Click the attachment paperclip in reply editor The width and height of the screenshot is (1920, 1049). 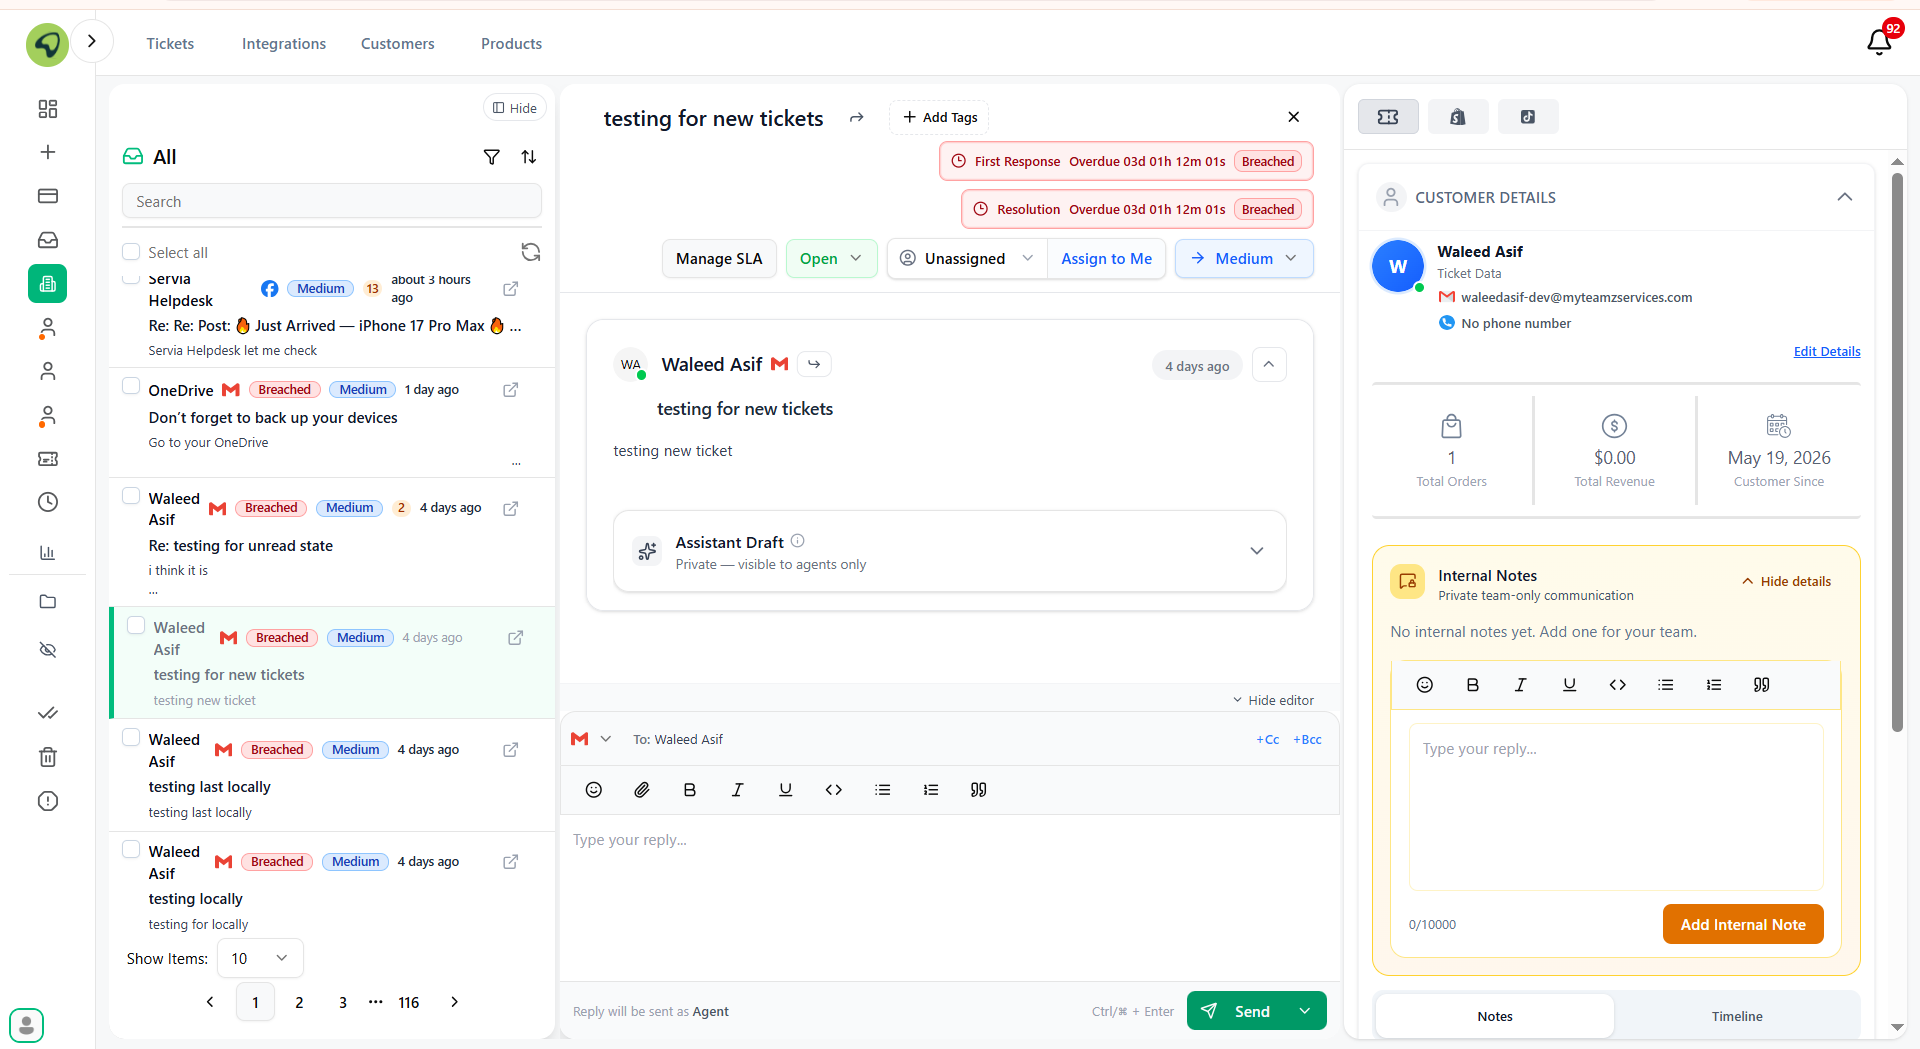(642, 790)
